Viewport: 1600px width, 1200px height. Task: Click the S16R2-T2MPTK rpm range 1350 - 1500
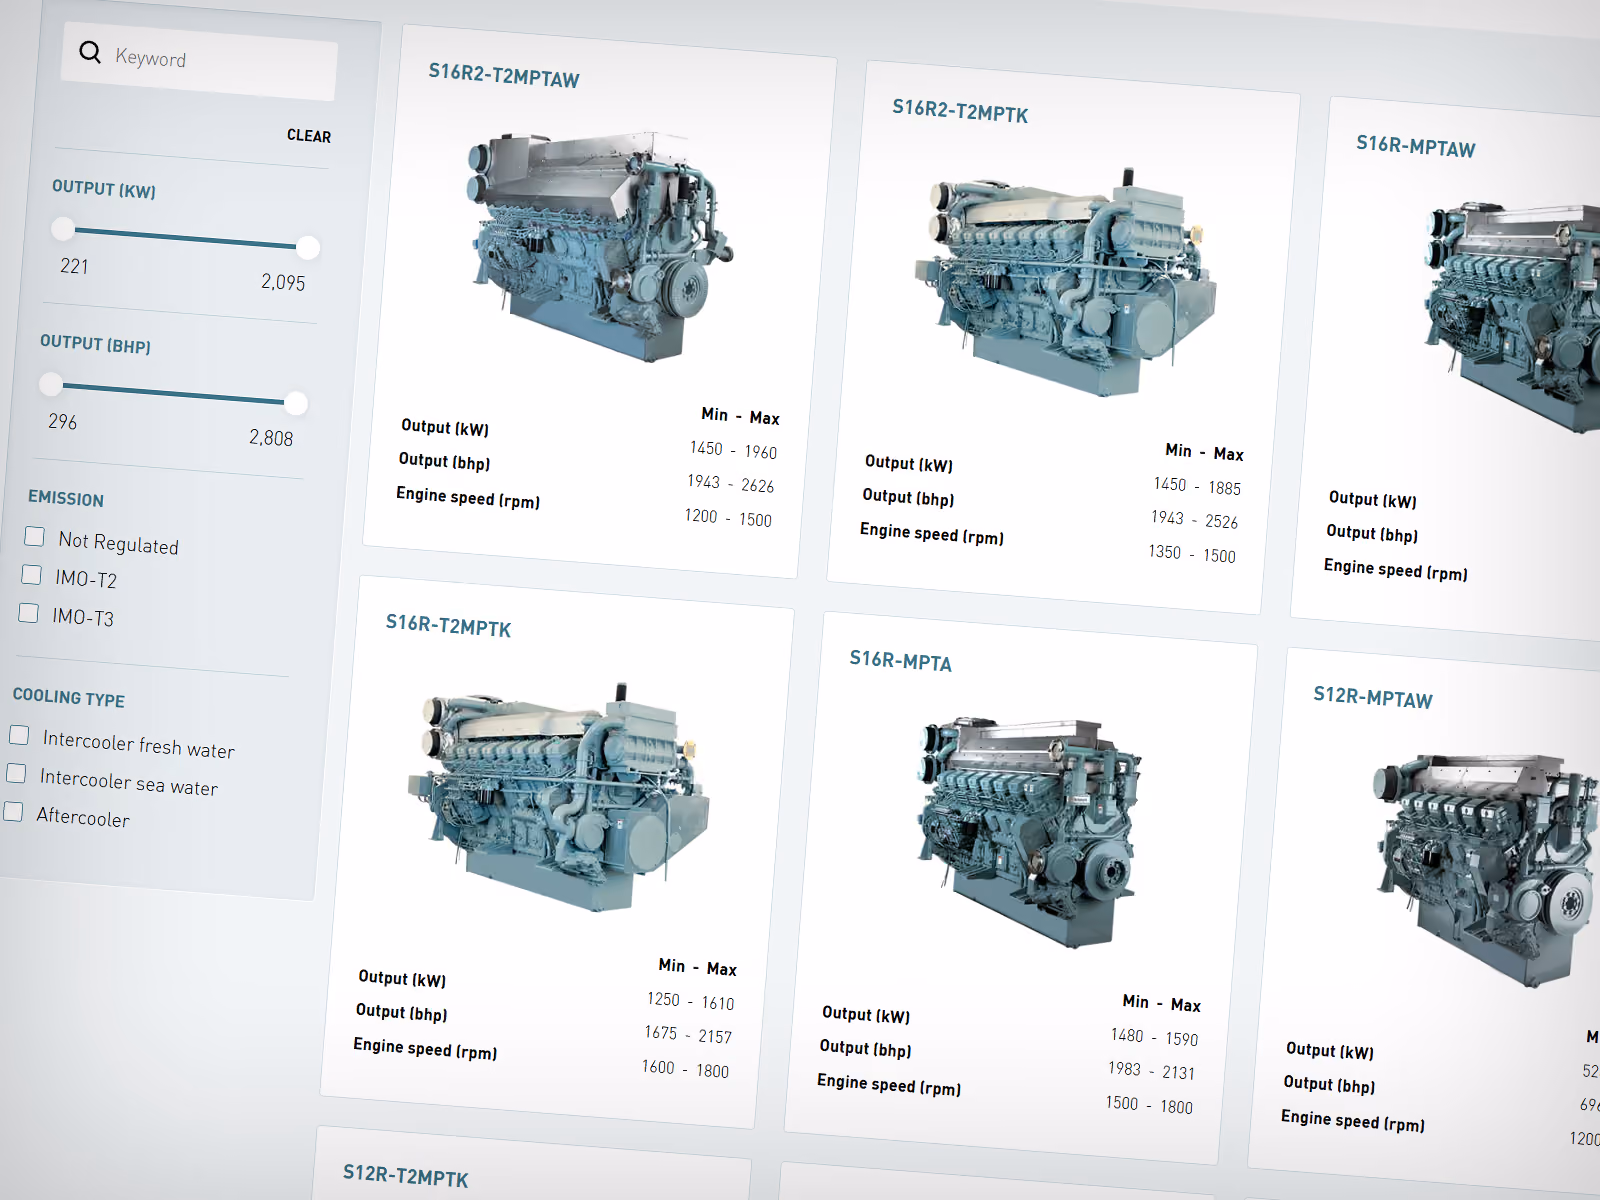1192,554
